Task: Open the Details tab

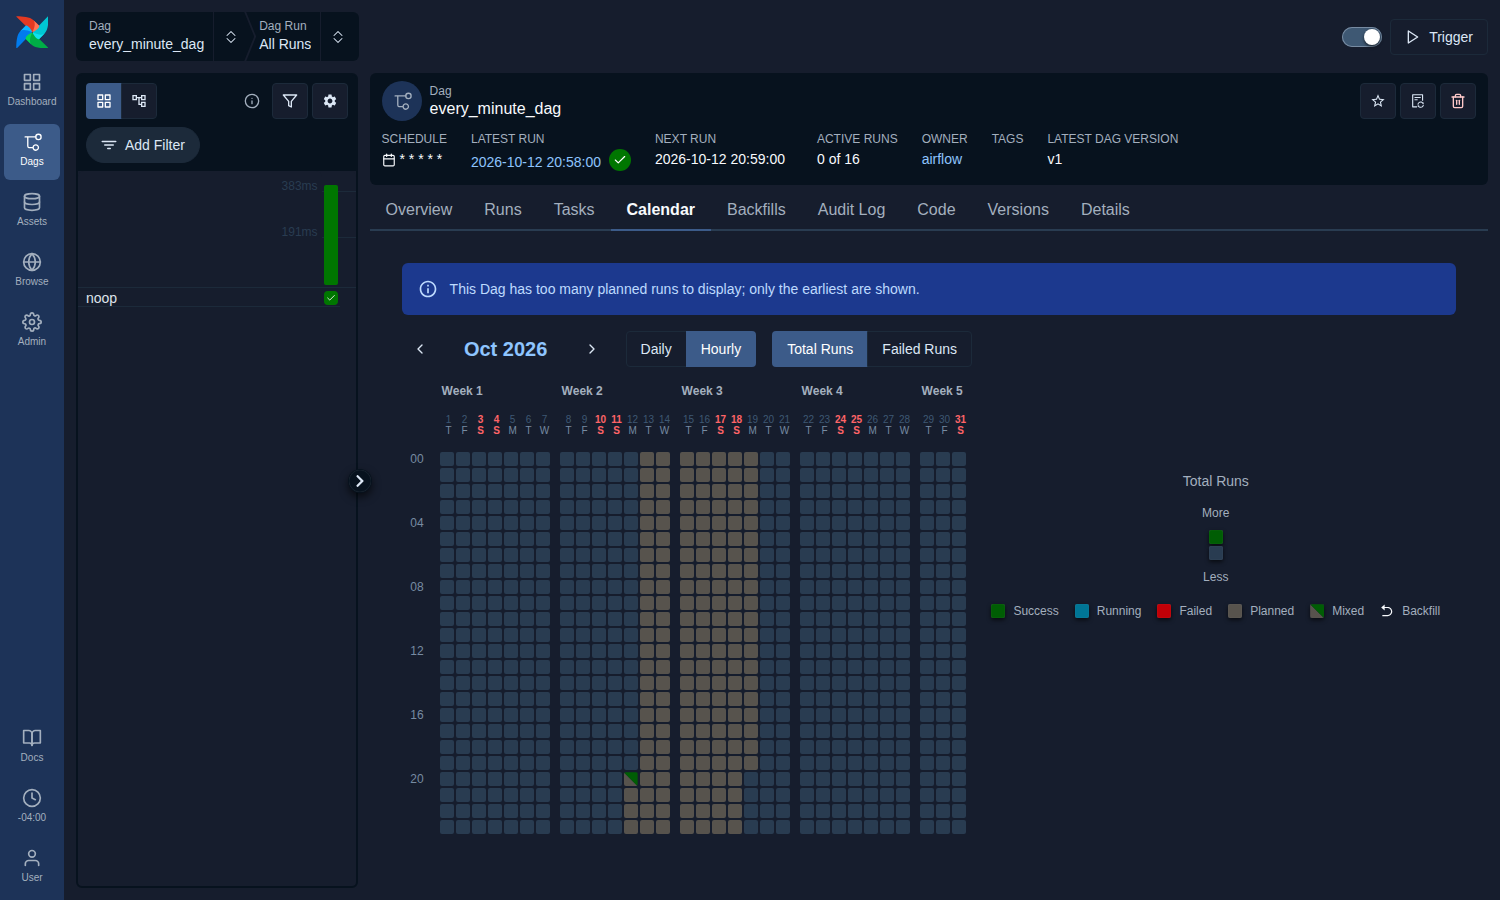Action: [1105, 209]
